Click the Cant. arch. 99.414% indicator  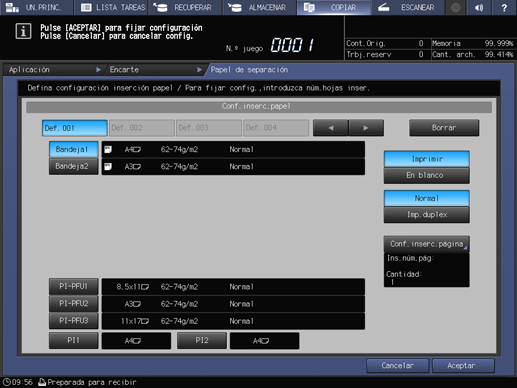(x=473, y=54)
